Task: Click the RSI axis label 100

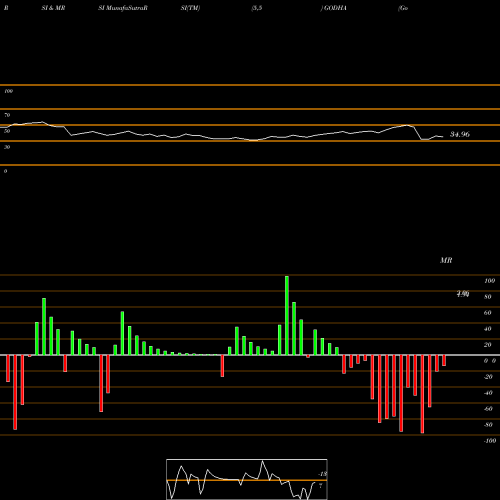Action: 8,91
